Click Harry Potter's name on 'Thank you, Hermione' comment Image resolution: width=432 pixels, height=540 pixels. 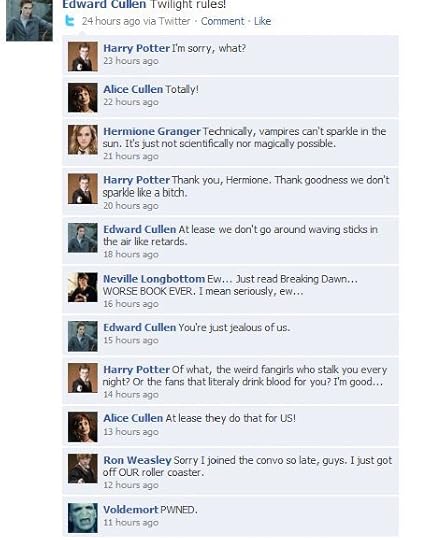[x=136, y=180]
